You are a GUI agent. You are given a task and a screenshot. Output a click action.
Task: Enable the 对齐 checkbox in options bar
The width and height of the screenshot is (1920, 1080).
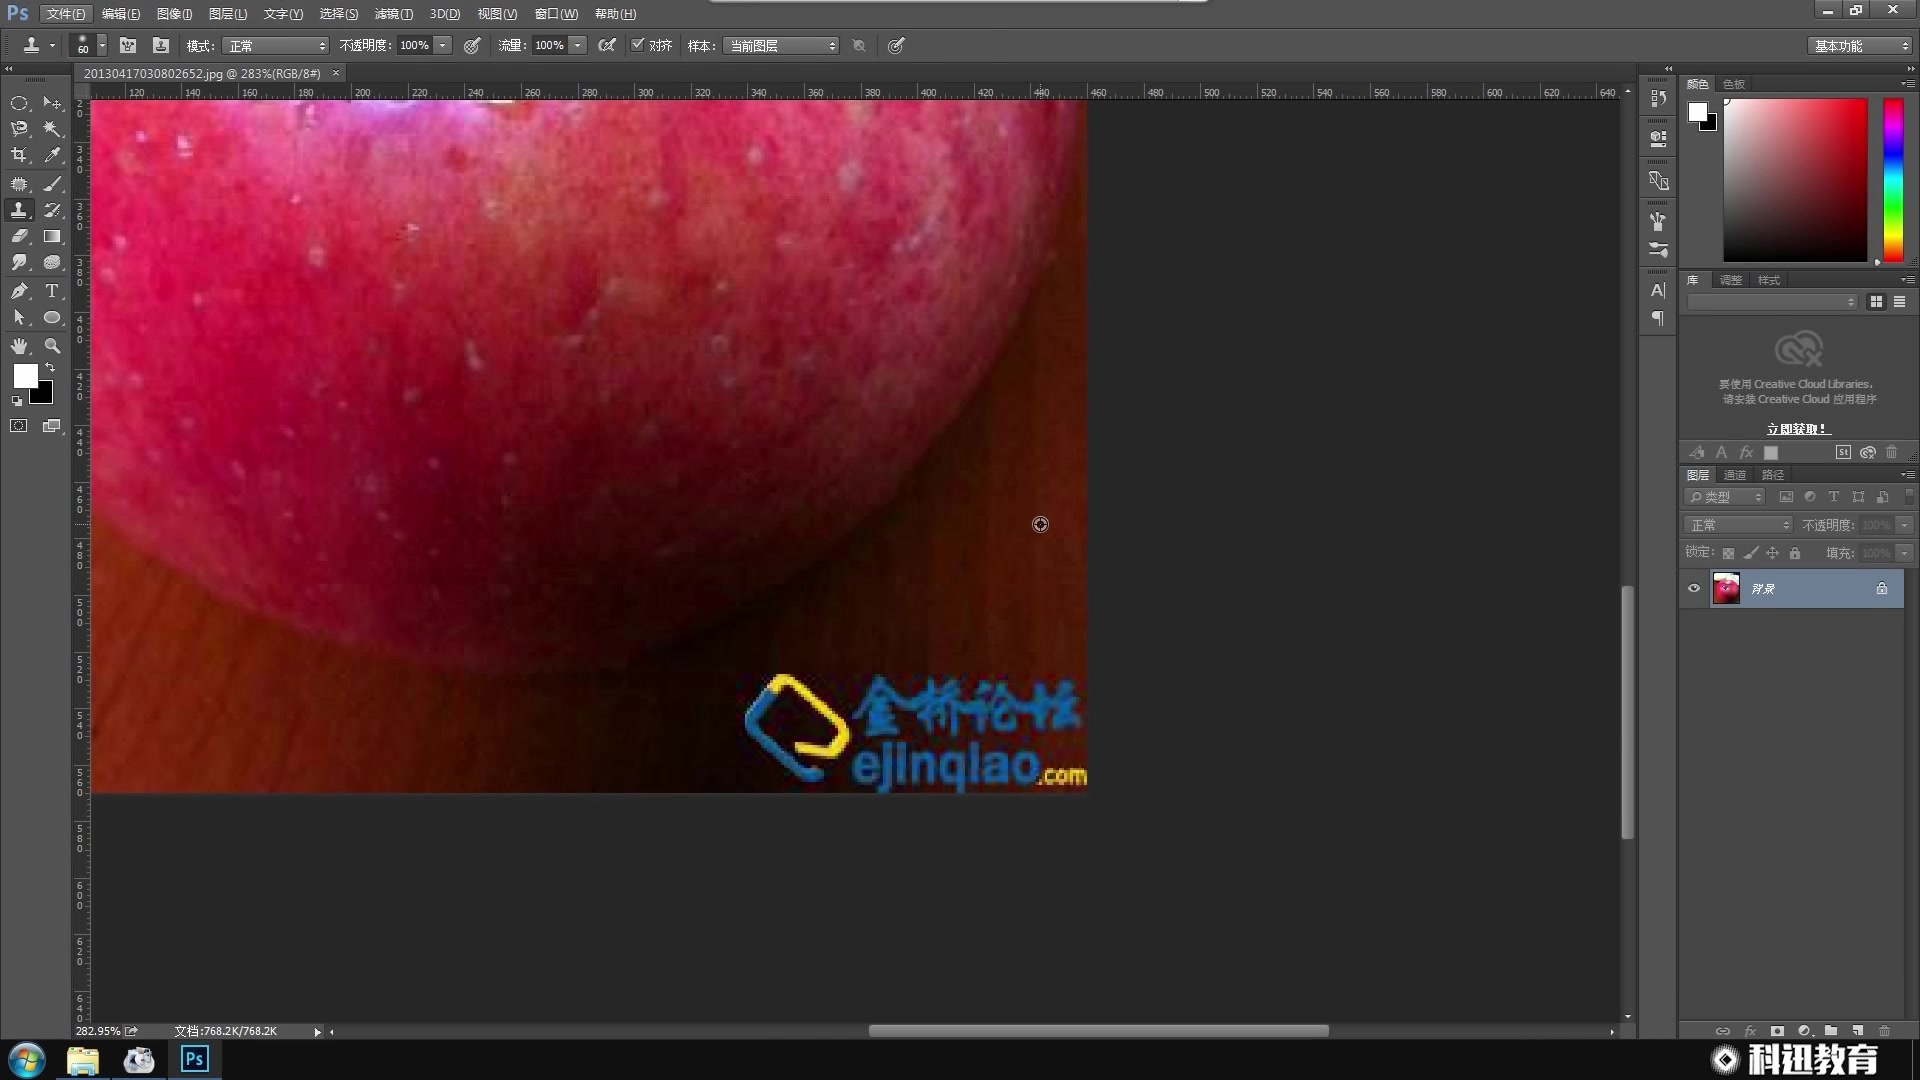tap(637, 45)
